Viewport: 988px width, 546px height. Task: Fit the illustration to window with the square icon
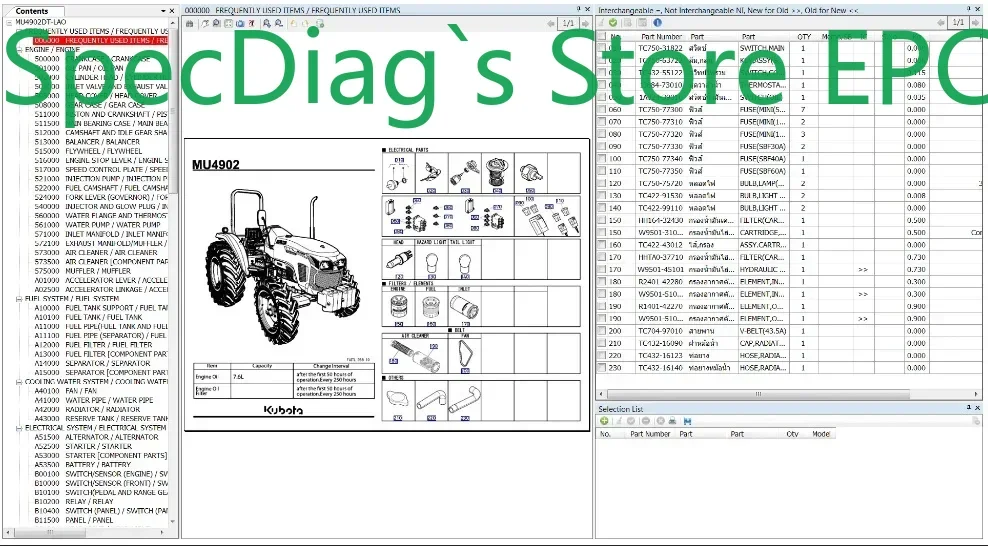pyautogui.click(x=228, y=24)
